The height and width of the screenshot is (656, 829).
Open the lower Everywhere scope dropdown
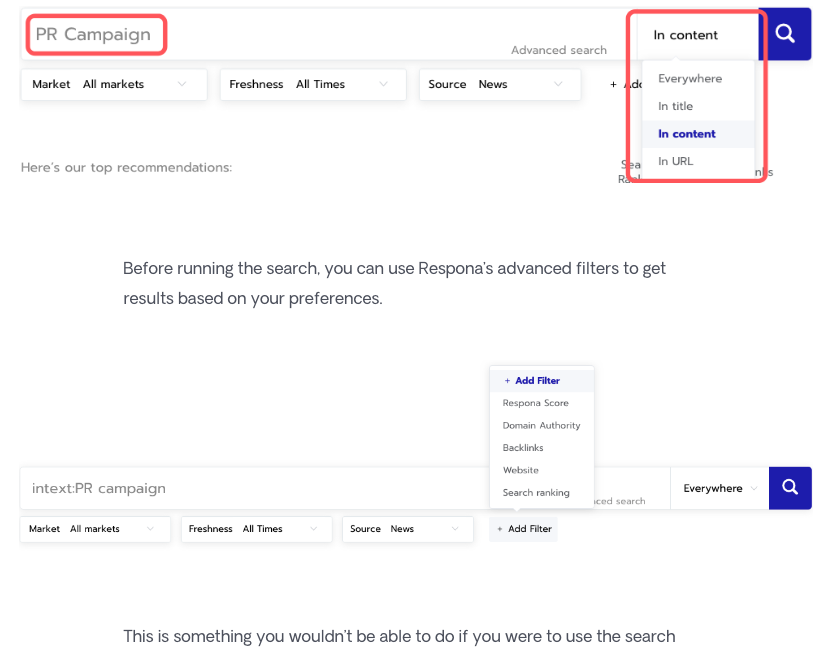(x=719, y=488)
